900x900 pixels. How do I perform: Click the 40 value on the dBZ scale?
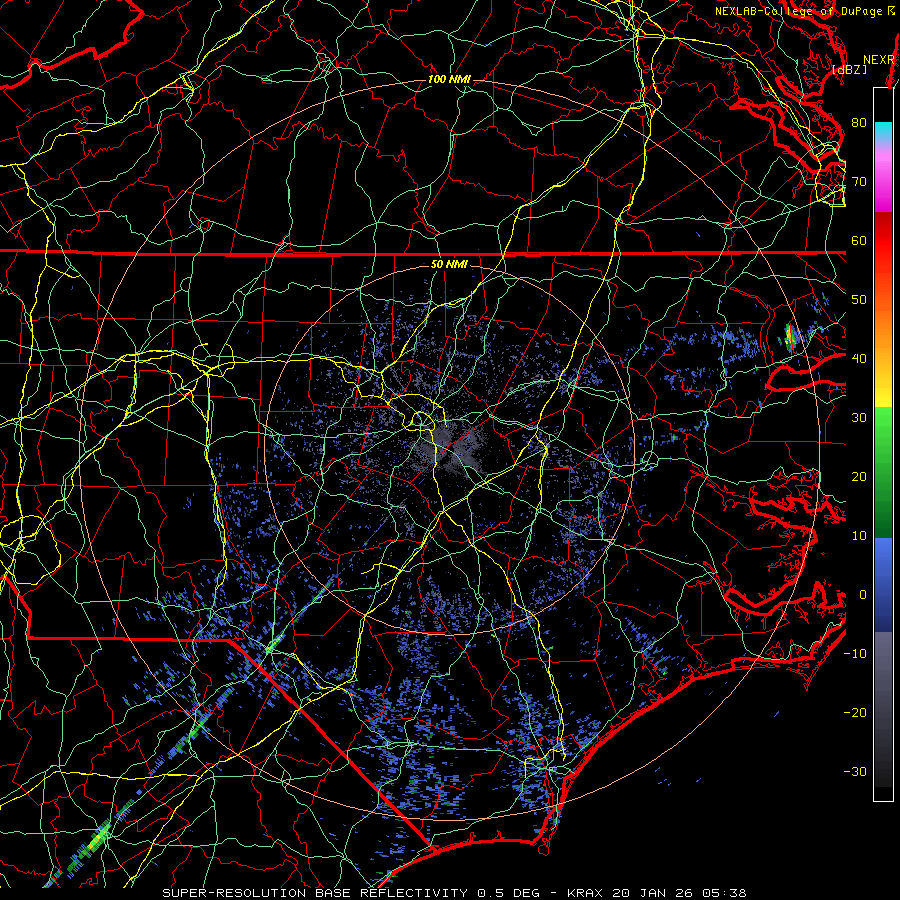tap(859, 359)
